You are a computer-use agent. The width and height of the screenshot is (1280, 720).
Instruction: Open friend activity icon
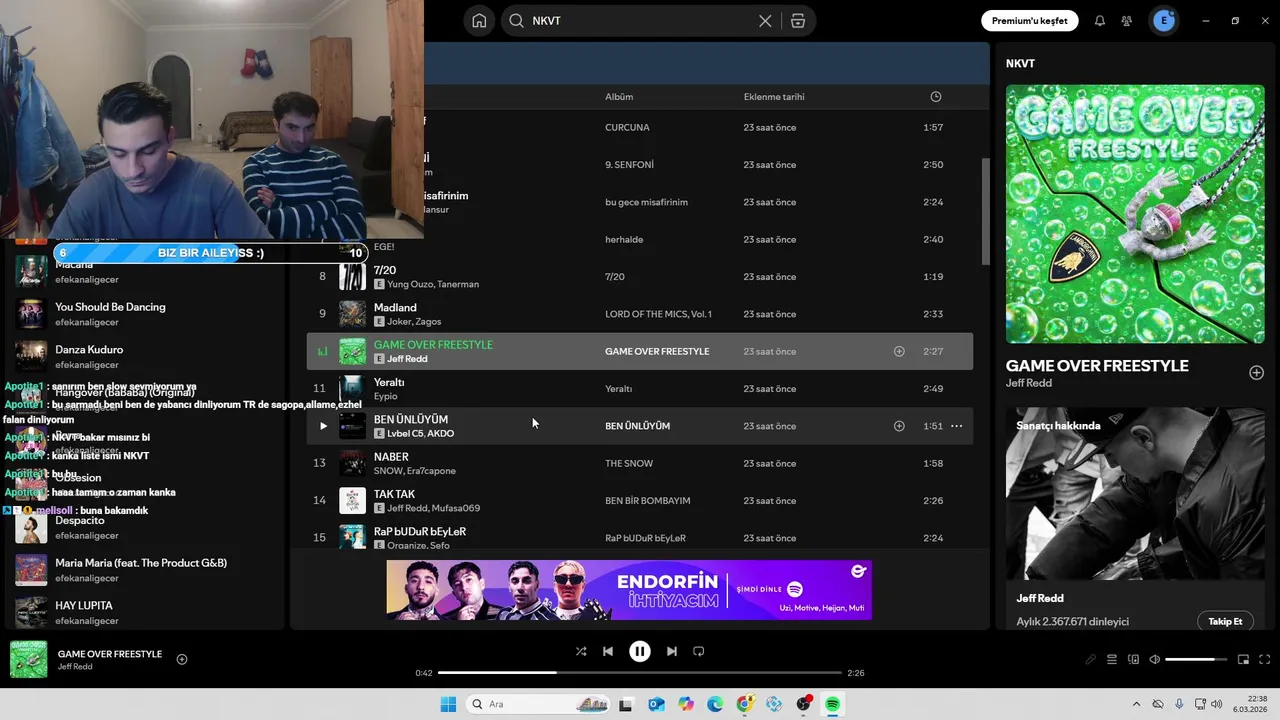tap(1127, 21)
